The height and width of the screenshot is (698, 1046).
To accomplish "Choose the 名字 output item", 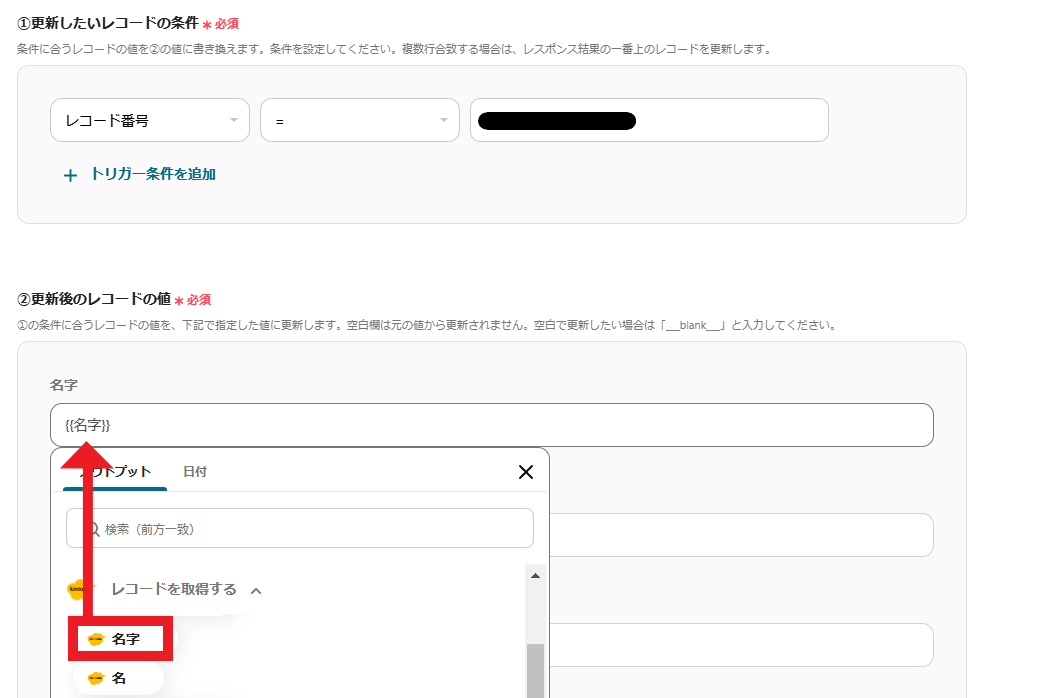I will pos(125,639).
